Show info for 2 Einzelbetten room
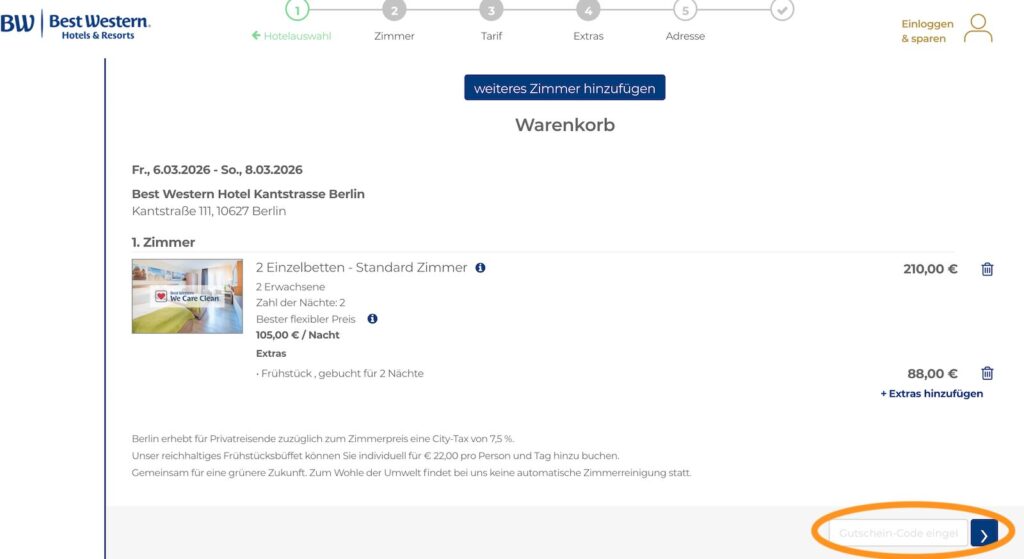The height and width of the screenshot is (559, 1024). point(481,268)
